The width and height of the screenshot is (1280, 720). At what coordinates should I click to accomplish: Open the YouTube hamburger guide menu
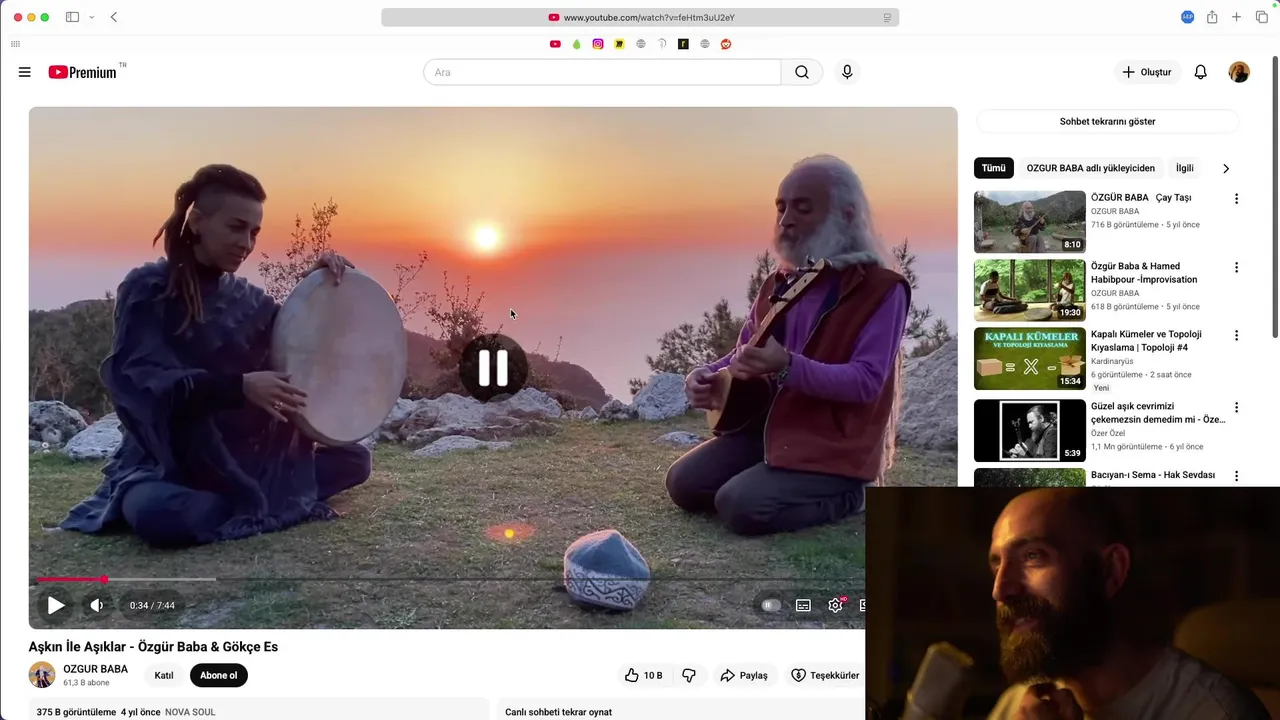click(25, 72)
